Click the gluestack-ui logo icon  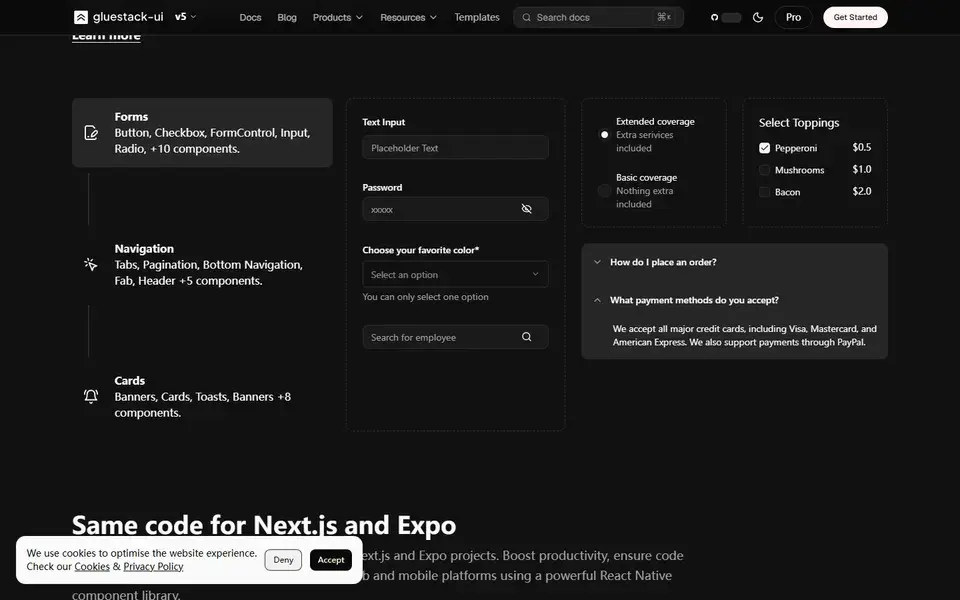coord(81,17)
